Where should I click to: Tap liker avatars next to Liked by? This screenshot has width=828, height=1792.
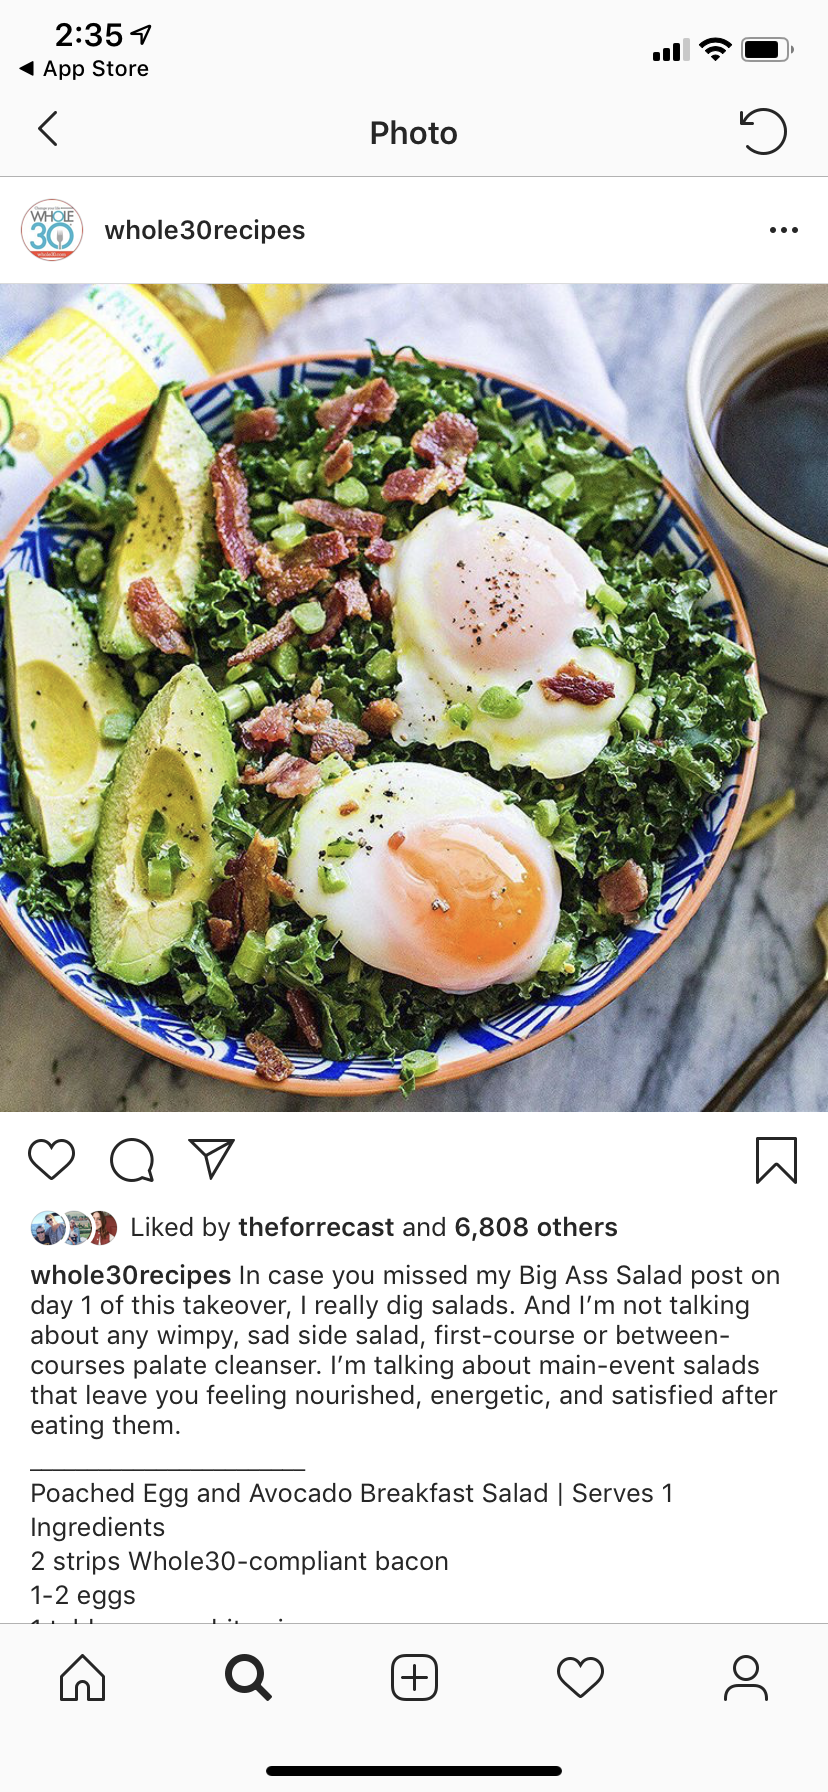74,1227
